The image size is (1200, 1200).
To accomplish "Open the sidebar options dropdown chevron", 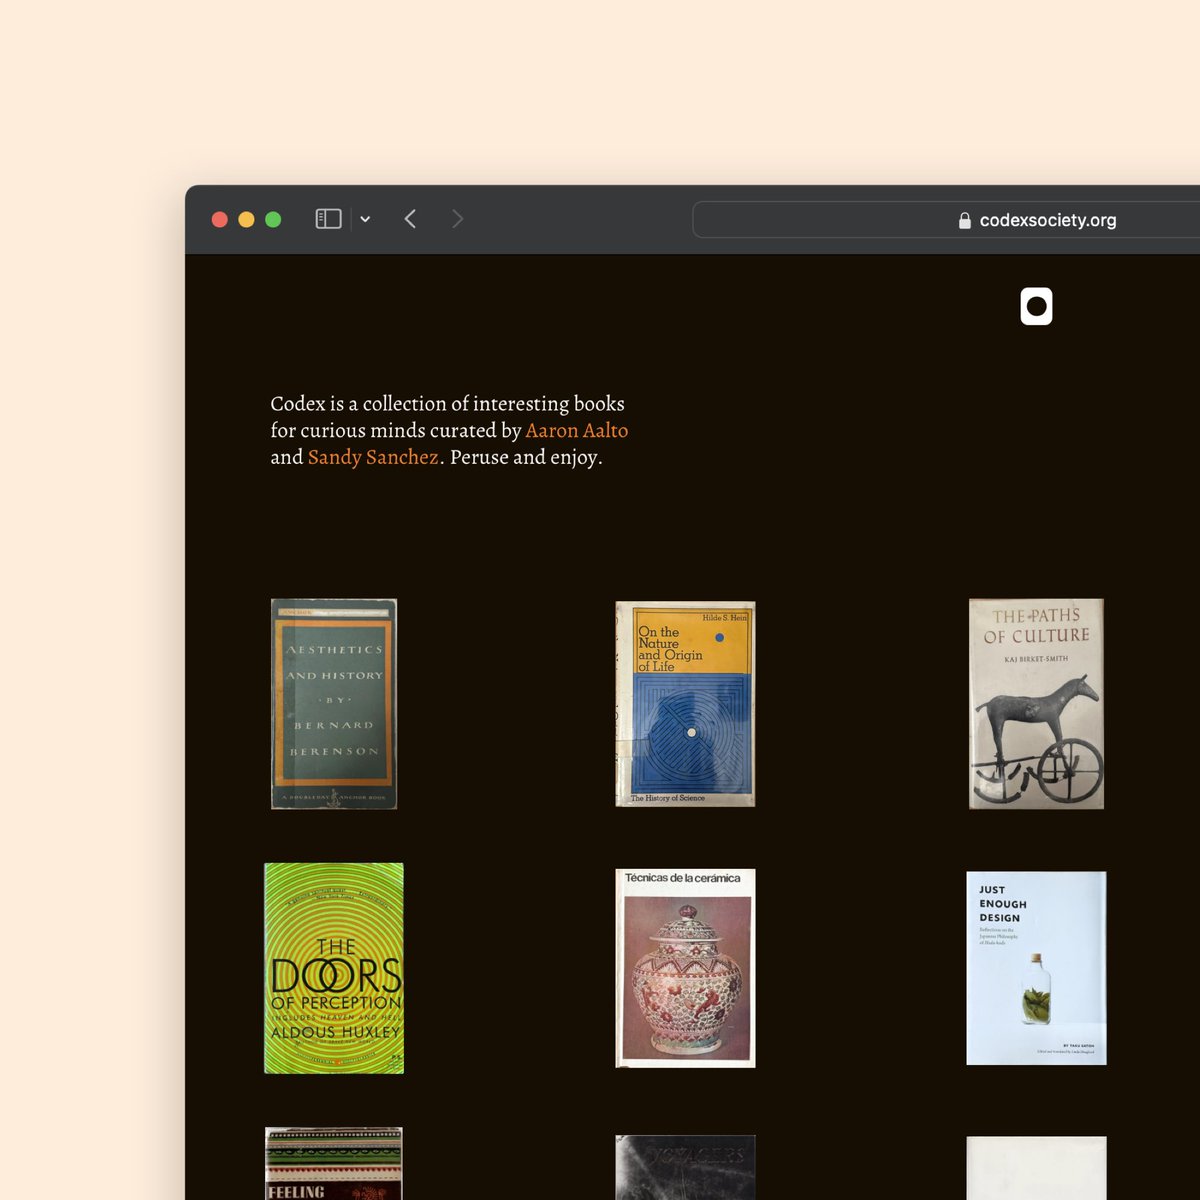I will click(x=365, y=220).
